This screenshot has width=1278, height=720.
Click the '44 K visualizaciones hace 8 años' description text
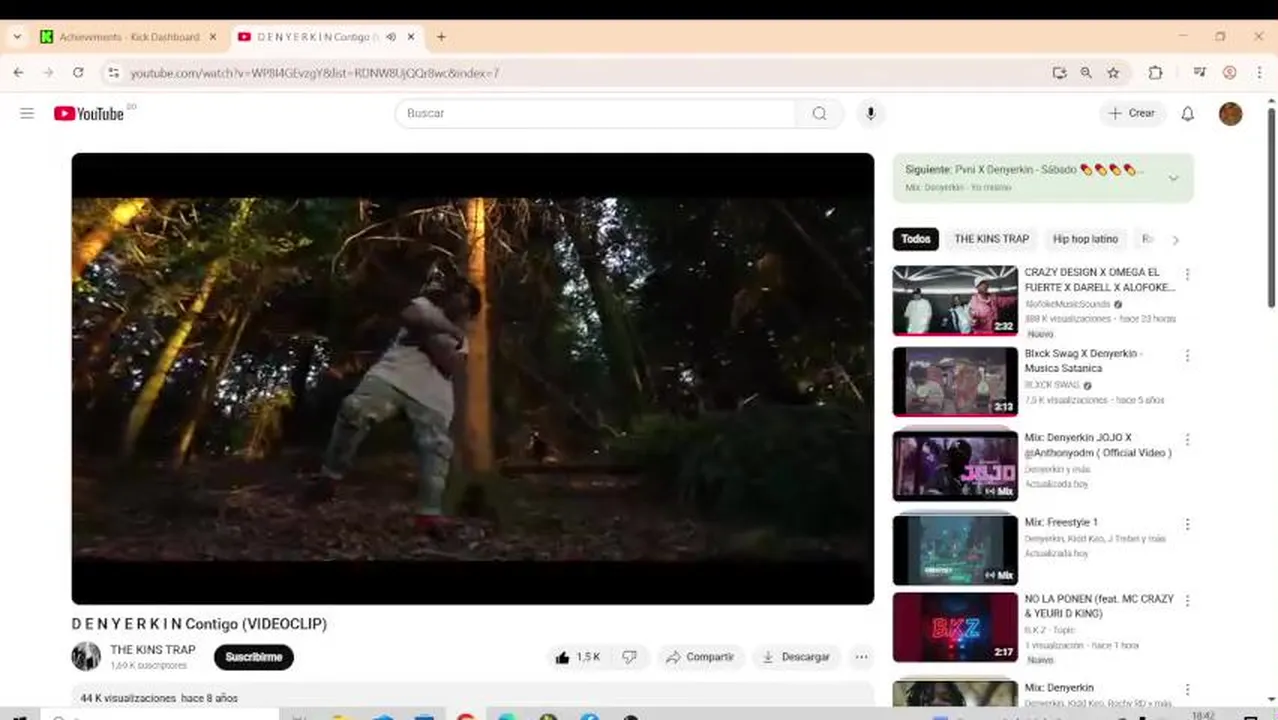159,698
